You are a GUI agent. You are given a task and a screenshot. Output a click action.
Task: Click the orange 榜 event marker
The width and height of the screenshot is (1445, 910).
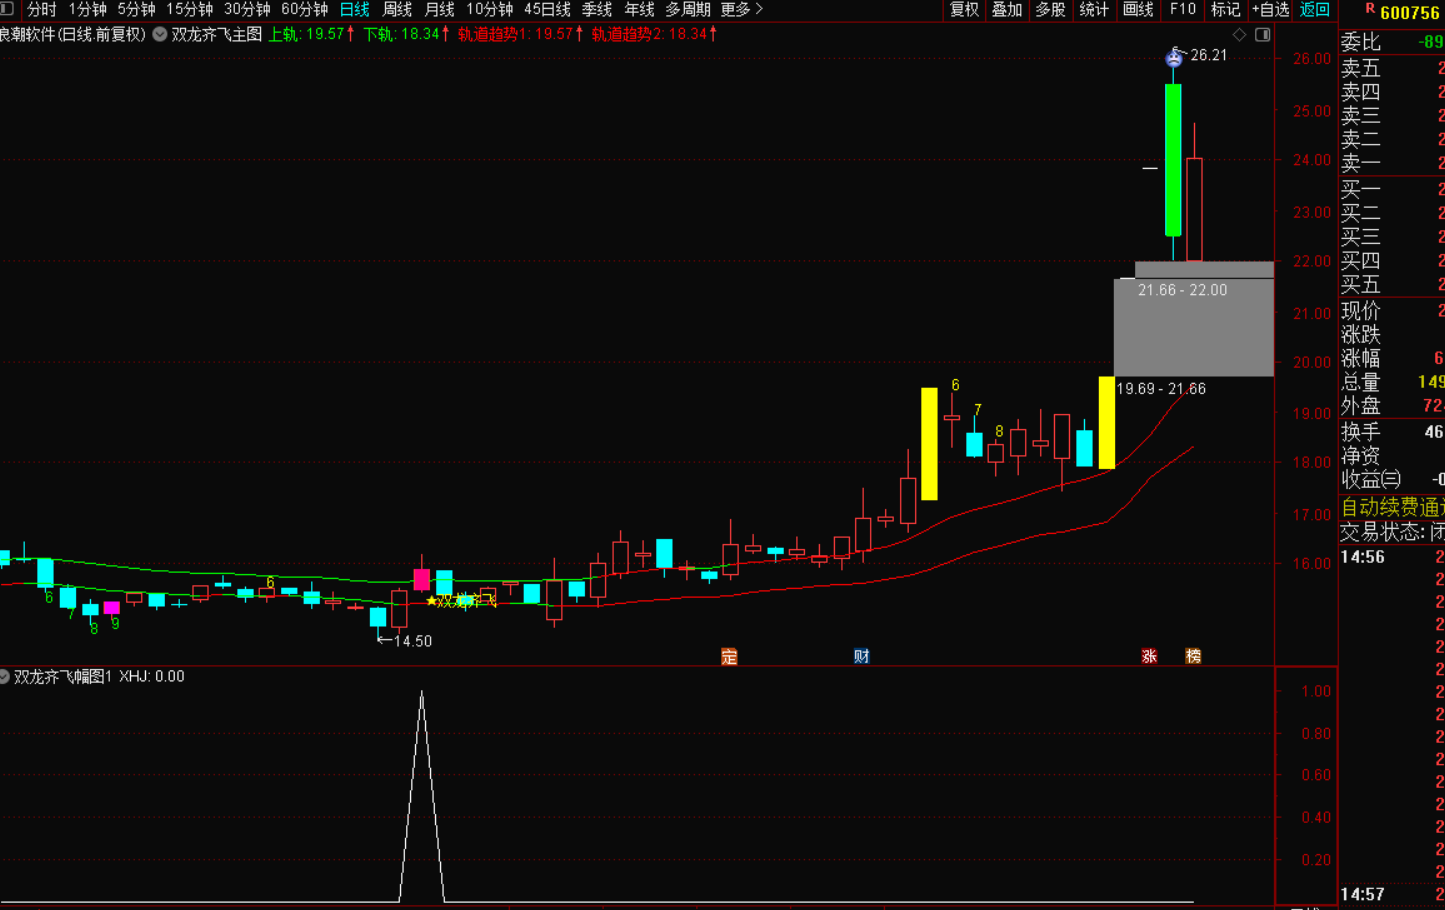pyautogui.click(x=1193, y=656)
